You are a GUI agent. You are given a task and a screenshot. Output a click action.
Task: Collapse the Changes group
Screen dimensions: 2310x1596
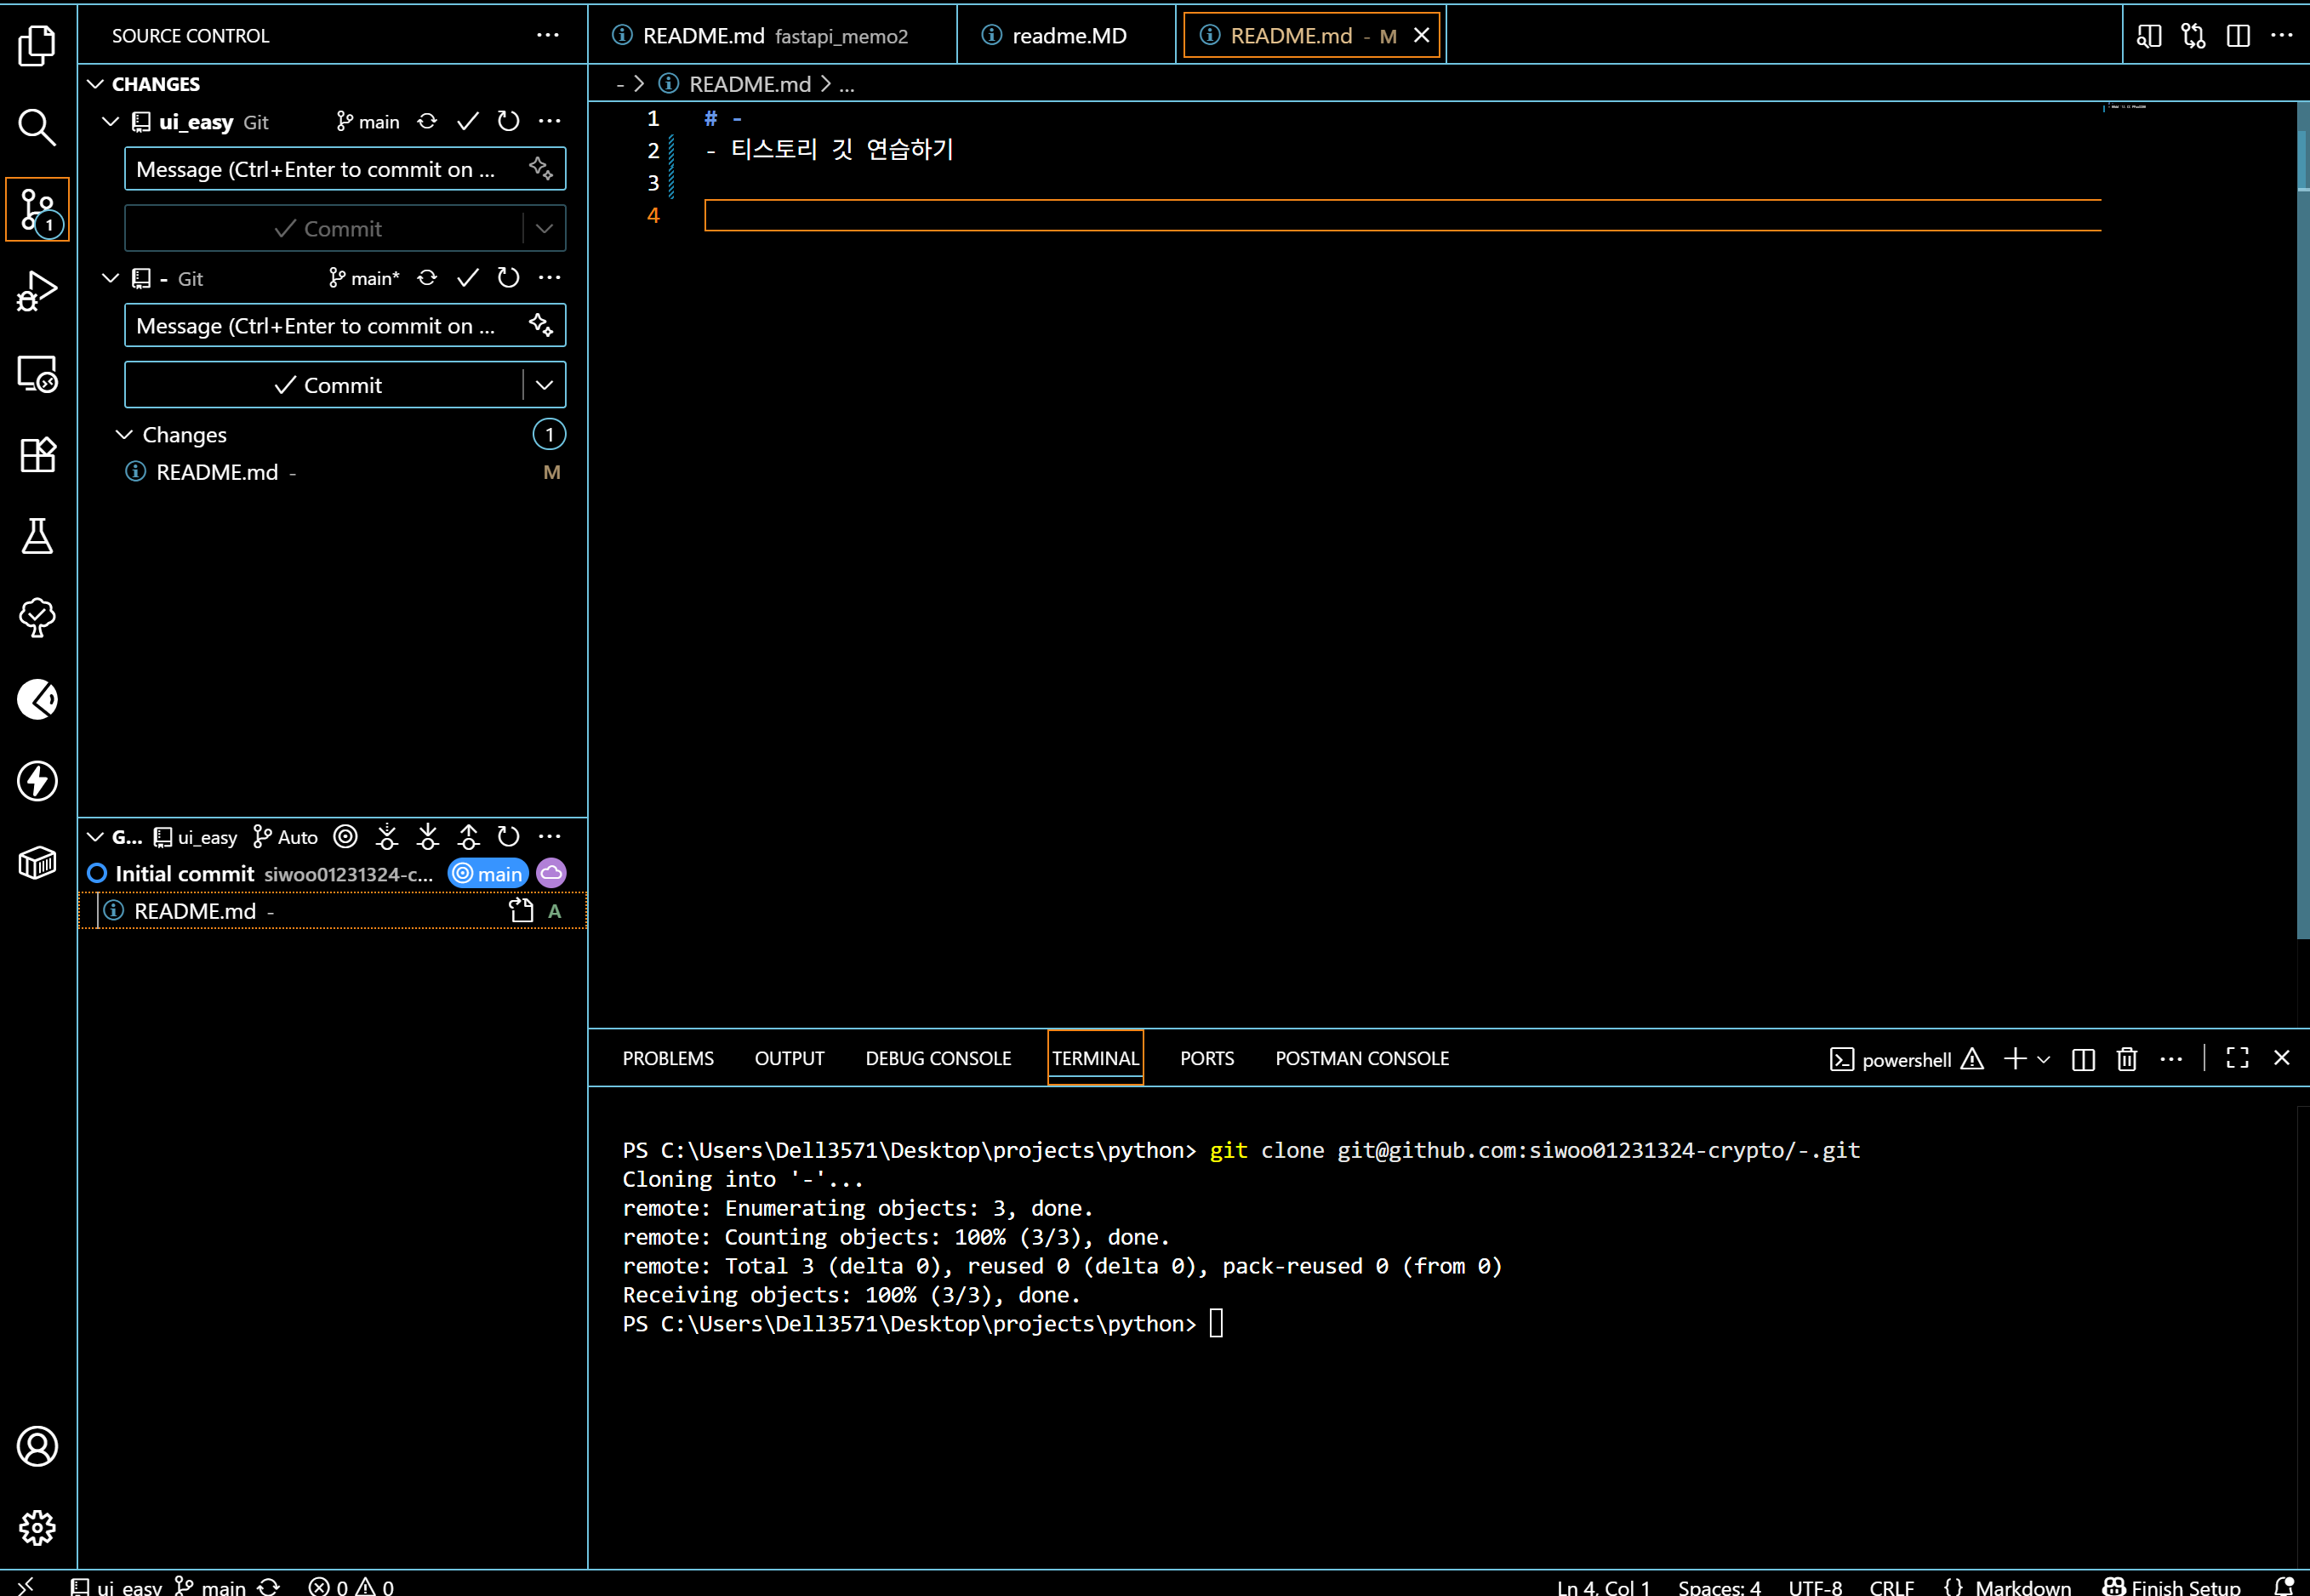point(124,435)
